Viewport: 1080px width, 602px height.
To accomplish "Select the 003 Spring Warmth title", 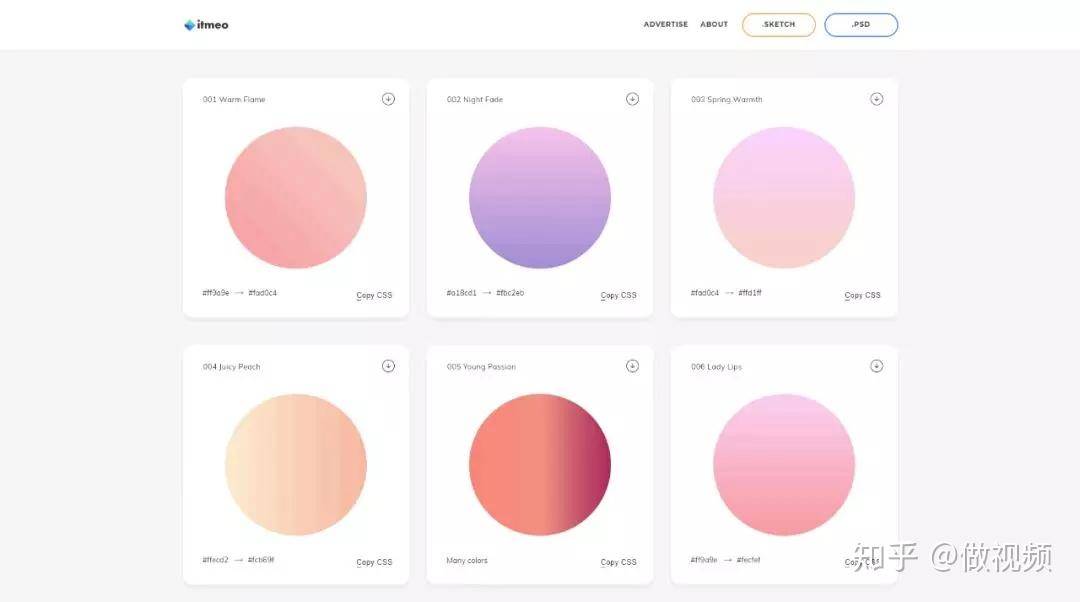I will 727,99.
